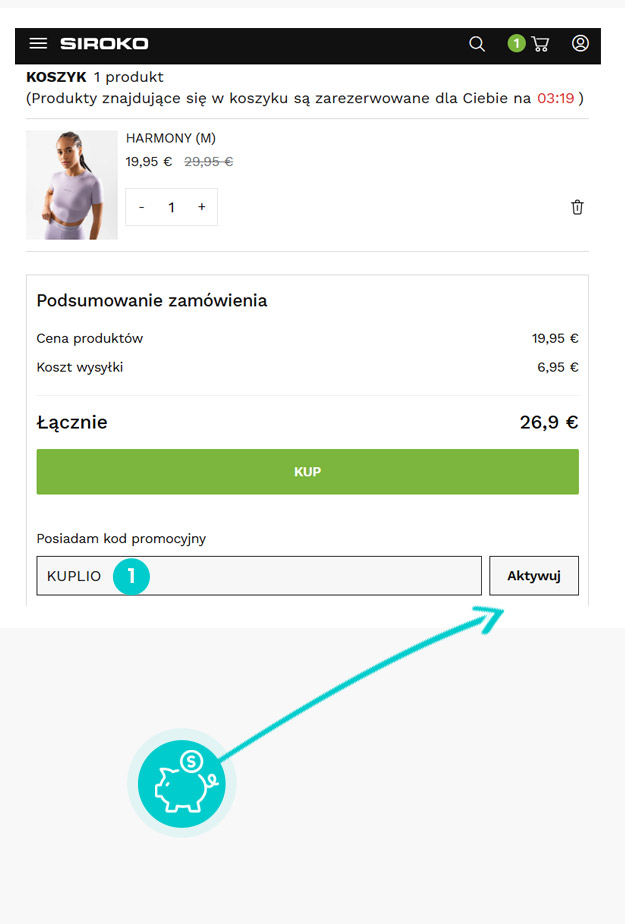This screenshot has width=625, height=924.
Task: Click the teal step number 1 marker
Action: pos(131,576)
